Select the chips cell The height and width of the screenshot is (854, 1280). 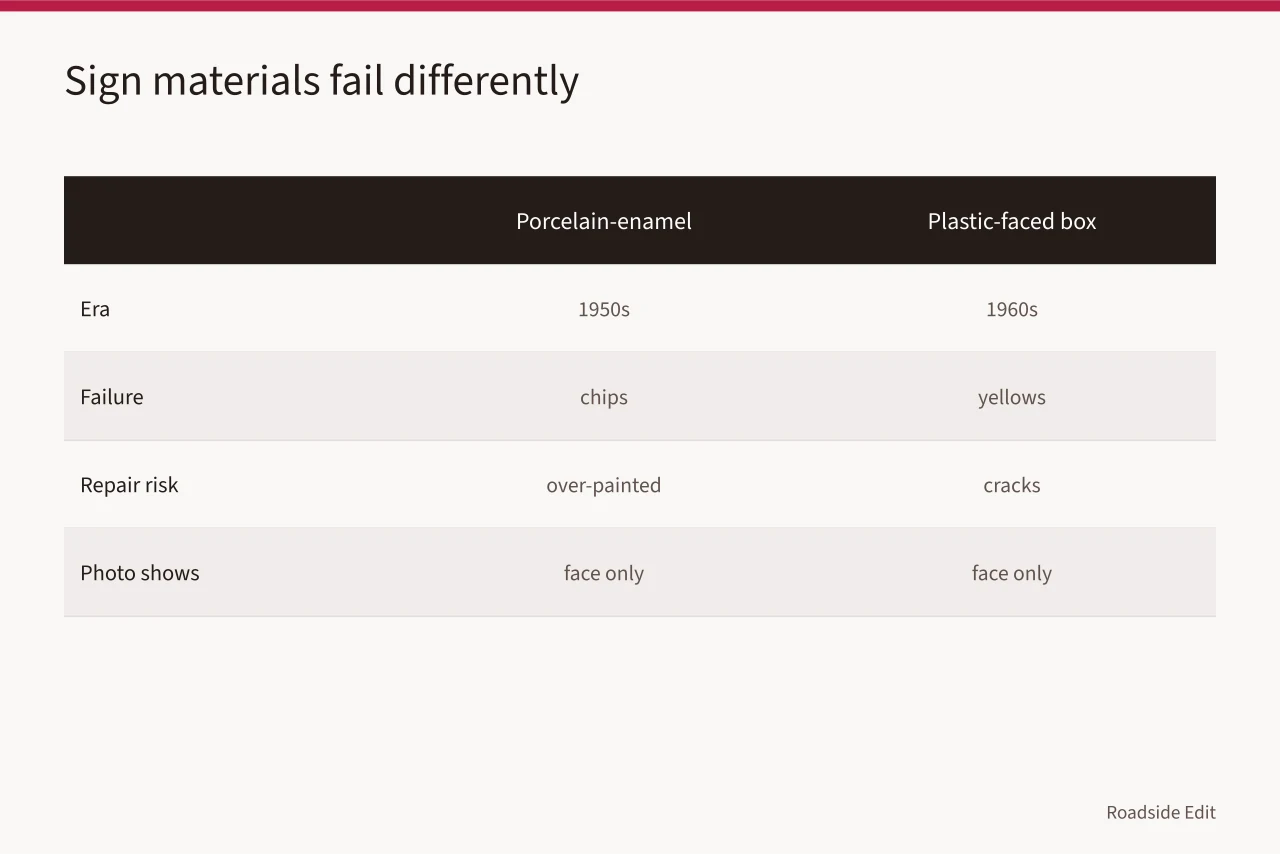(604, 397)
